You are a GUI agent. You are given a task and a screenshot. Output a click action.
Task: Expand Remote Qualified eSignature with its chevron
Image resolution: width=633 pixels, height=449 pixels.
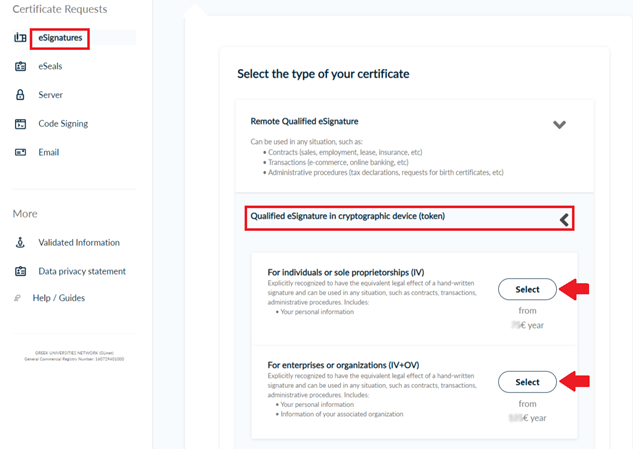pos(559,125)
